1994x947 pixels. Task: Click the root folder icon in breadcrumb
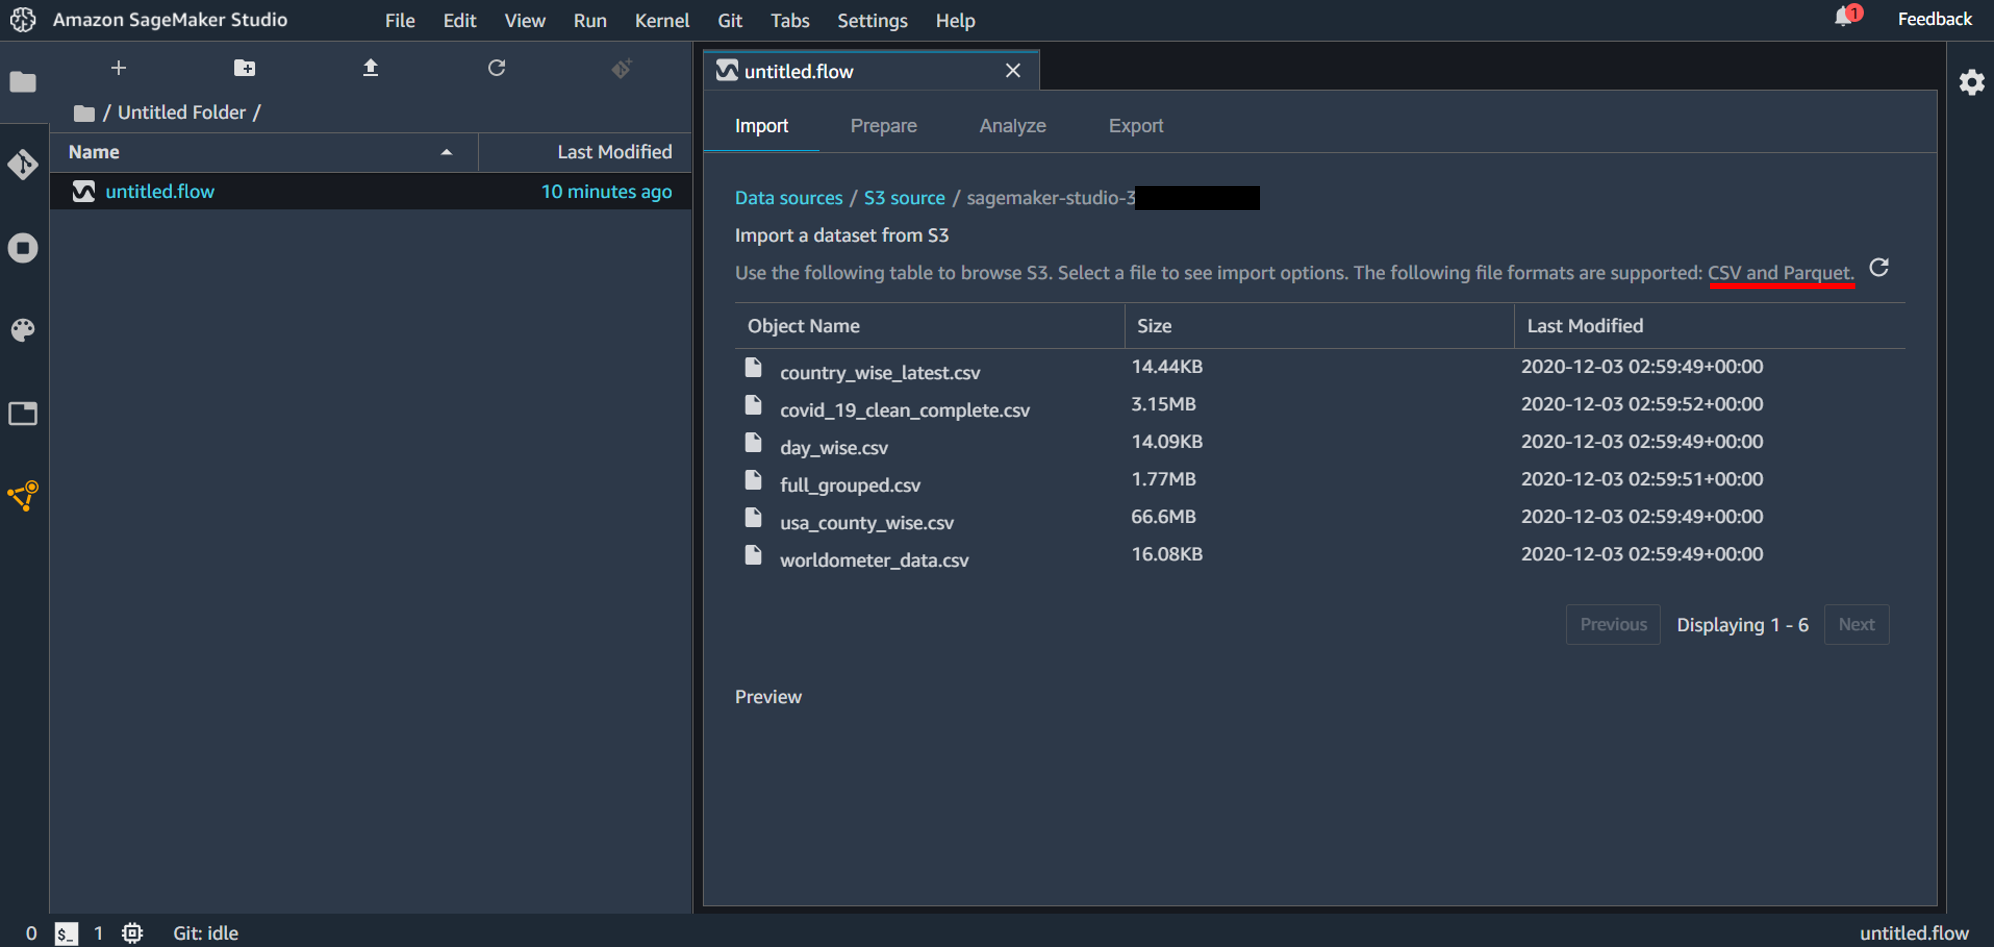[x=84, y=113]
